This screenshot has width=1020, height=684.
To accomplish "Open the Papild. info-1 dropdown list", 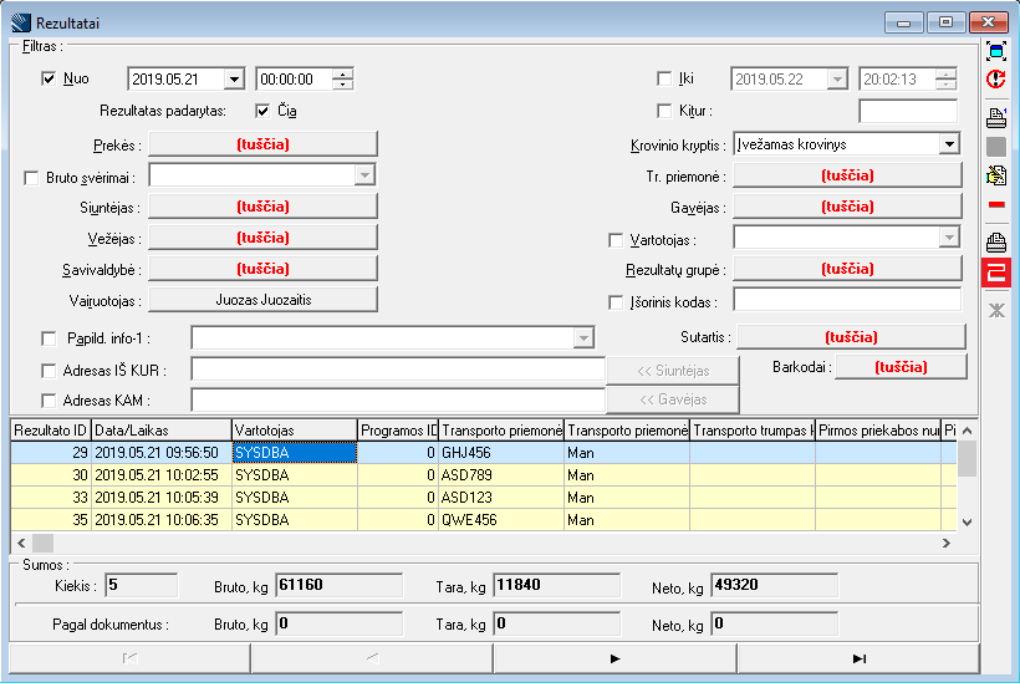I will pos(584,339).
